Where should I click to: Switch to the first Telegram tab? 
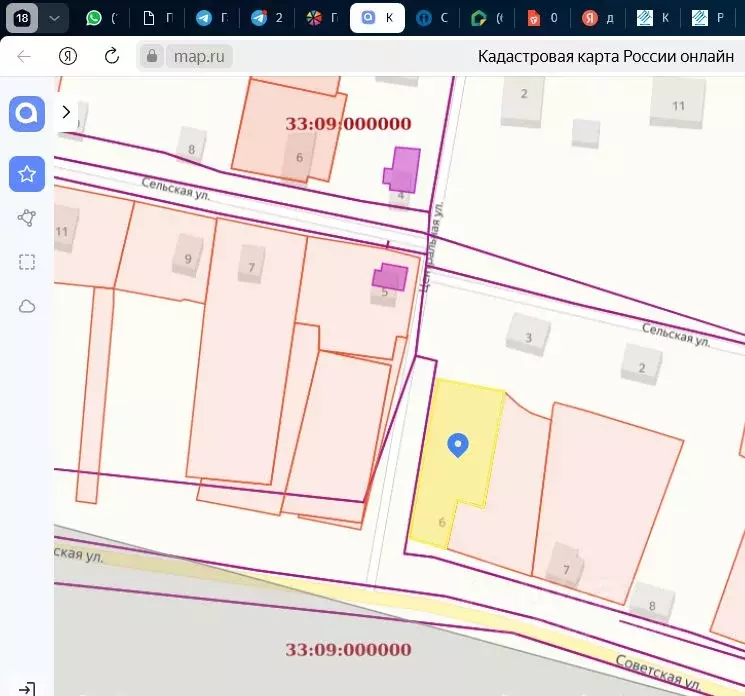pos(212,18)
